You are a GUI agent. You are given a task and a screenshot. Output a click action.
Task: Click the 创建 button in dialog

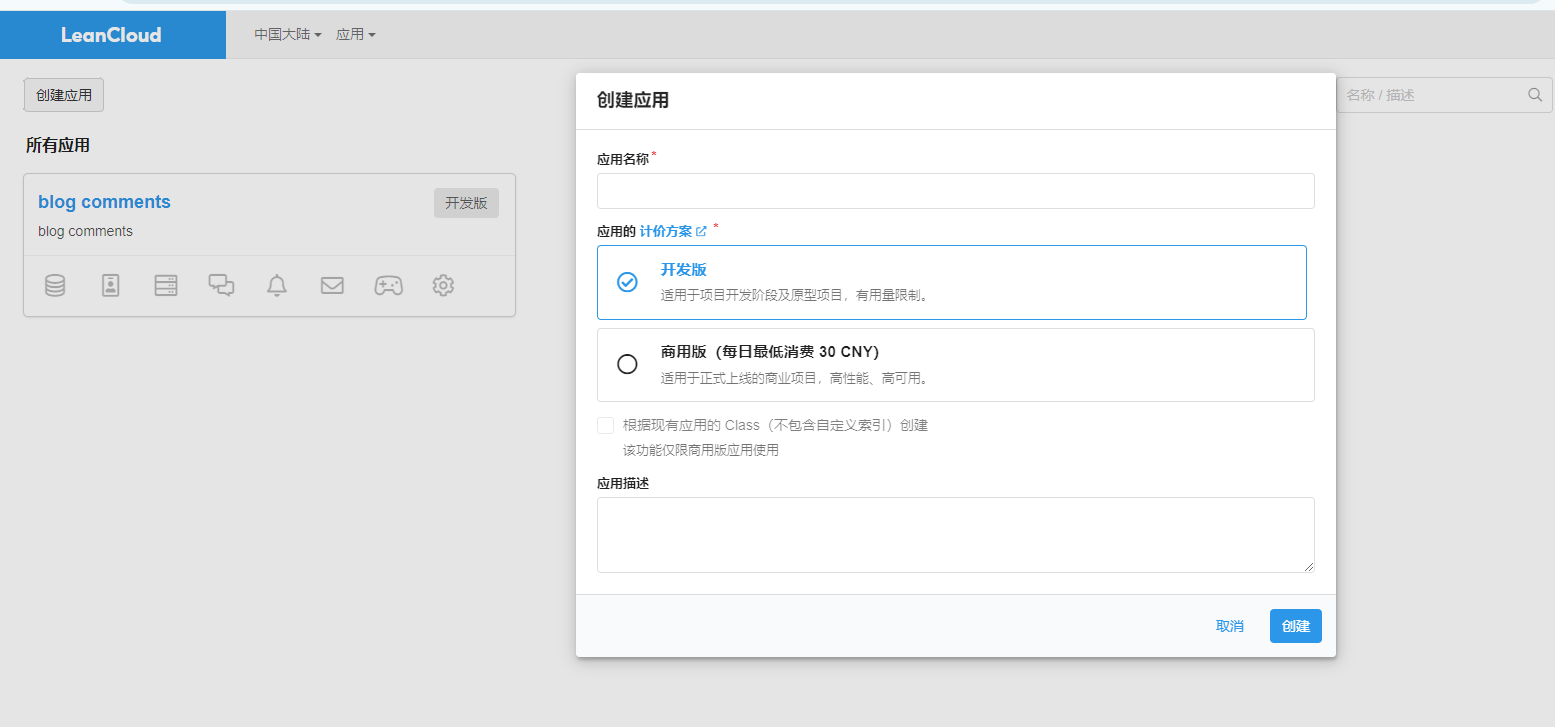tap(1295, 626)
